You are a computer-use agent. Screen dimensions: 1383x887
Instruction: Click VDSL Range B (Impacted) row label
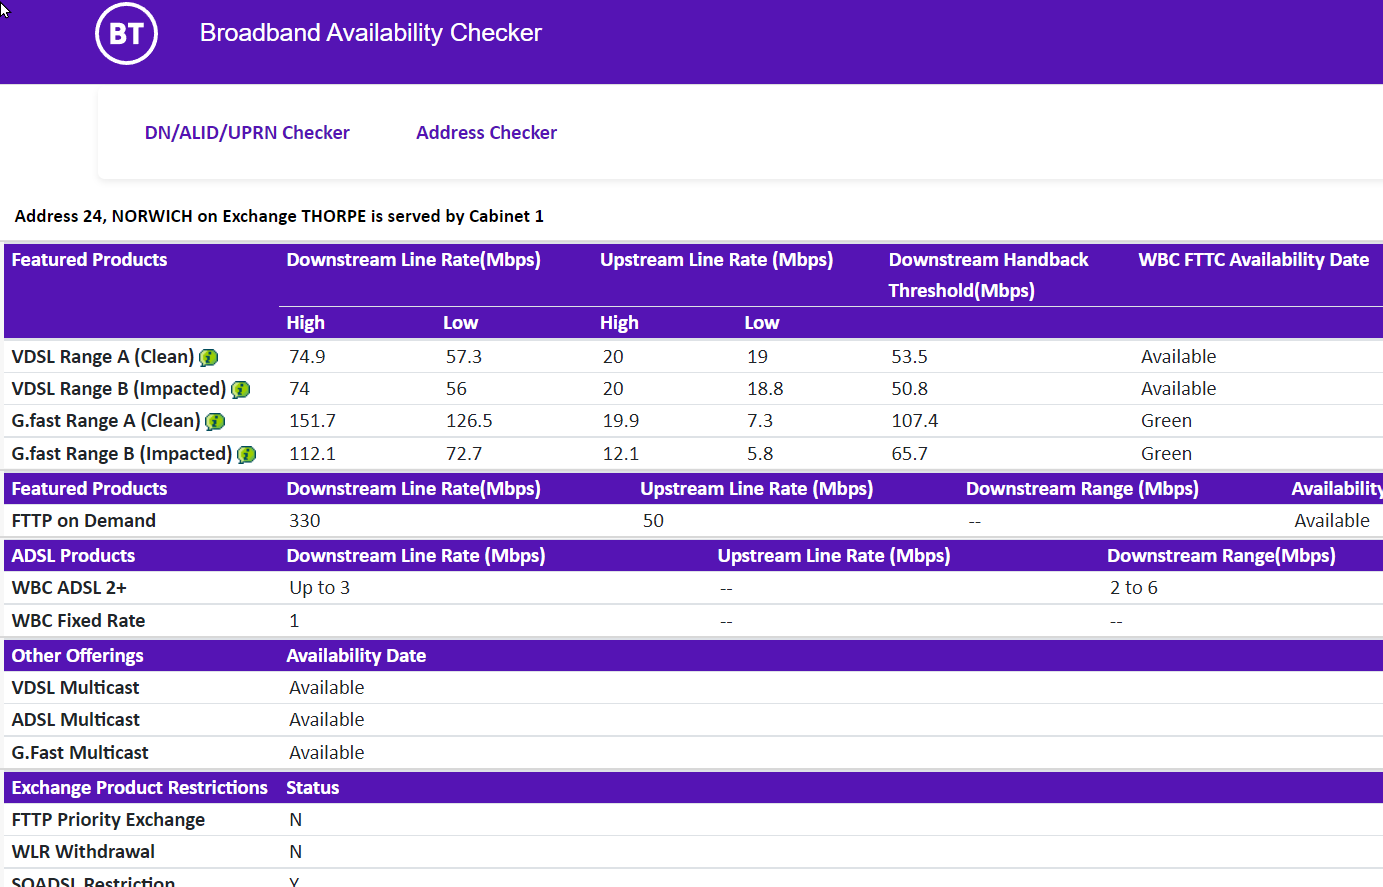119,389
